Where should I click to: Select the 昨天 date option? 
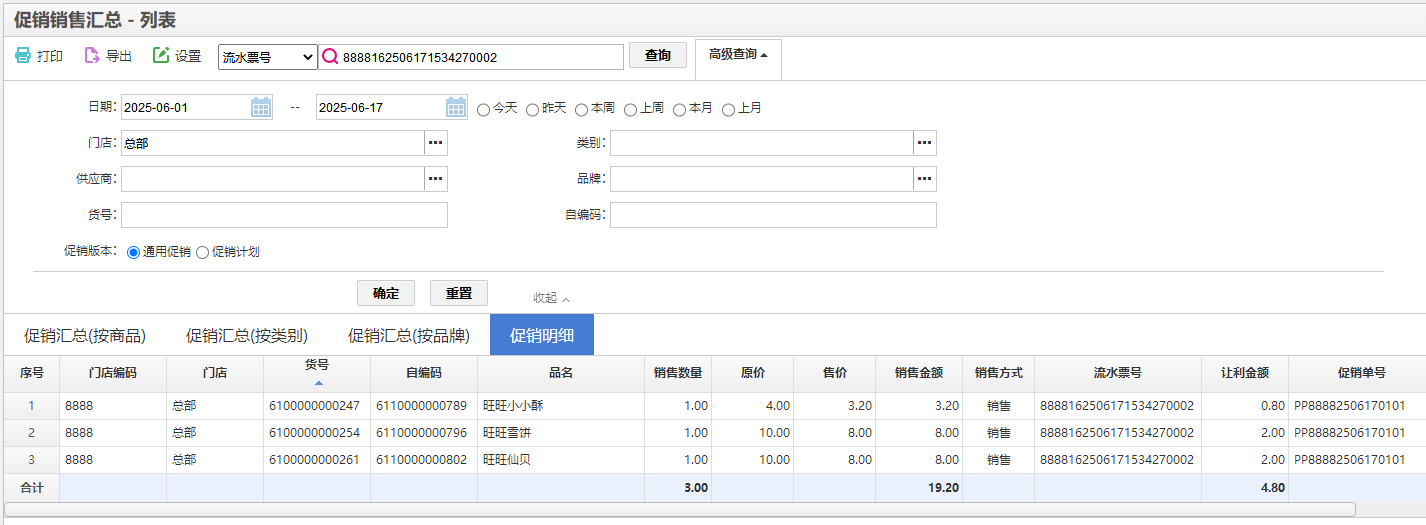tap(533, 109)
